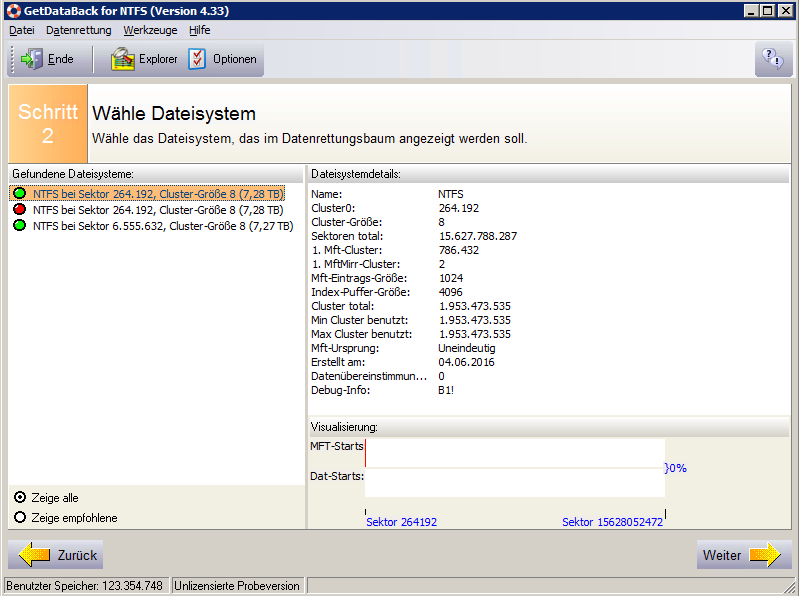Open the Hilfe menu
Image resolution: width=799 pixels, height=596 pixels.
point(200,30)
